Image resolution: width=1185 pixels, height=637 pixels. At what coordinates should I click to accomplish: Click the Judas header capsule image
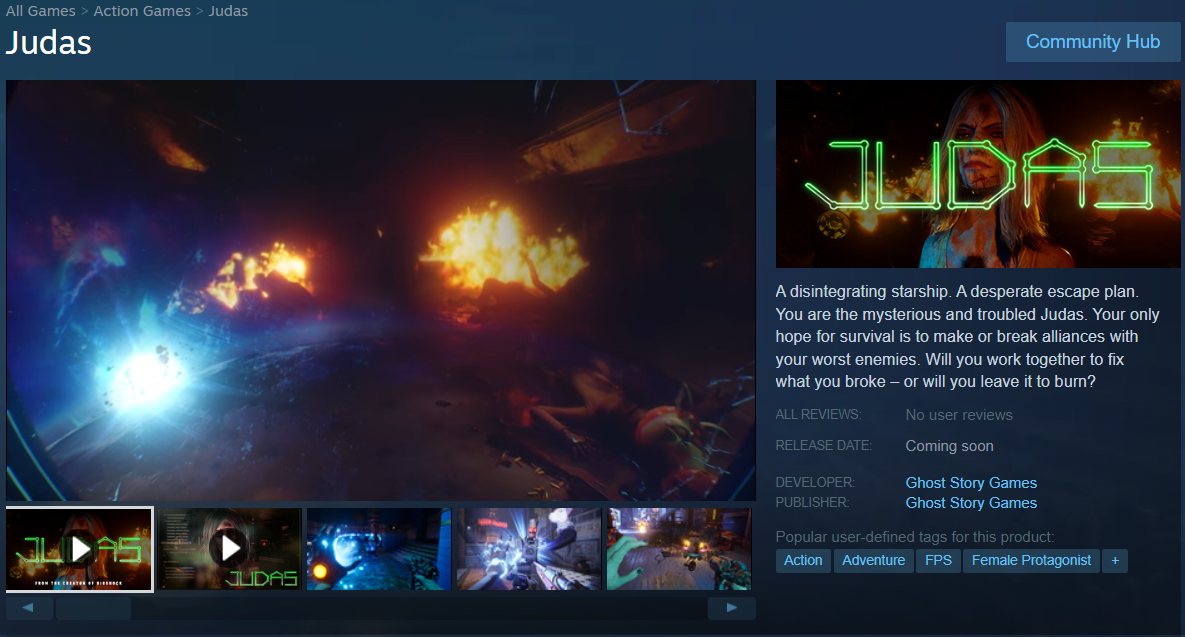point(978,174)
